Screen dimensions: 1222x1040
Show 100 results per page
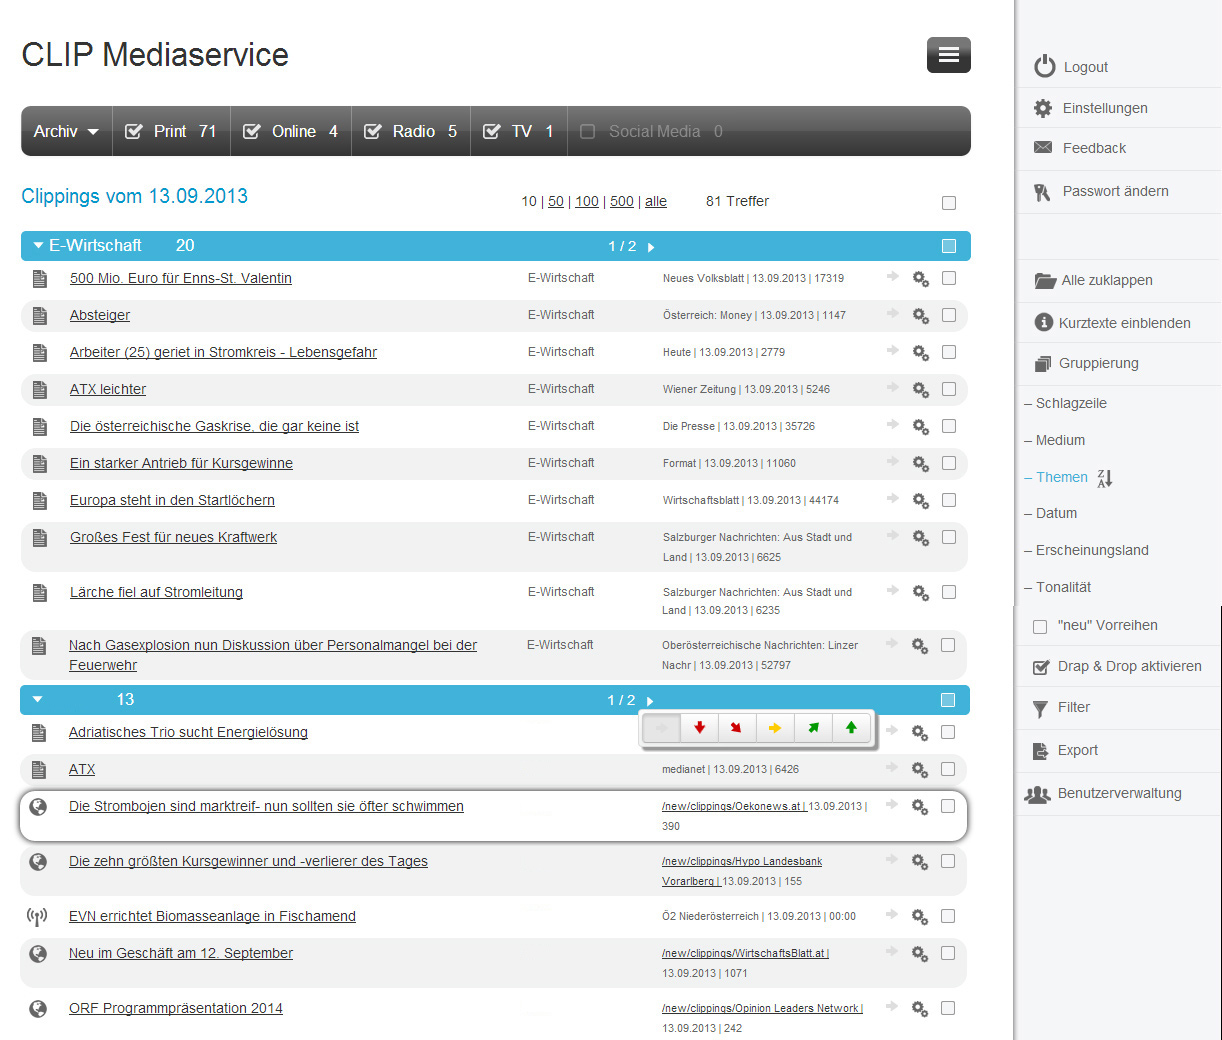tap(586, 201)
